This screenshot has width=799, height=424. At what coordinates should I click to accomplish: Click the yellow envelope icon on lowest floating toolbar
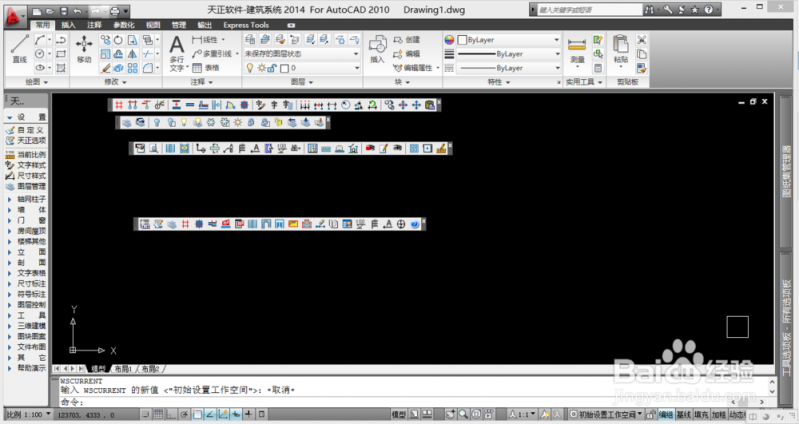point(293,224)
